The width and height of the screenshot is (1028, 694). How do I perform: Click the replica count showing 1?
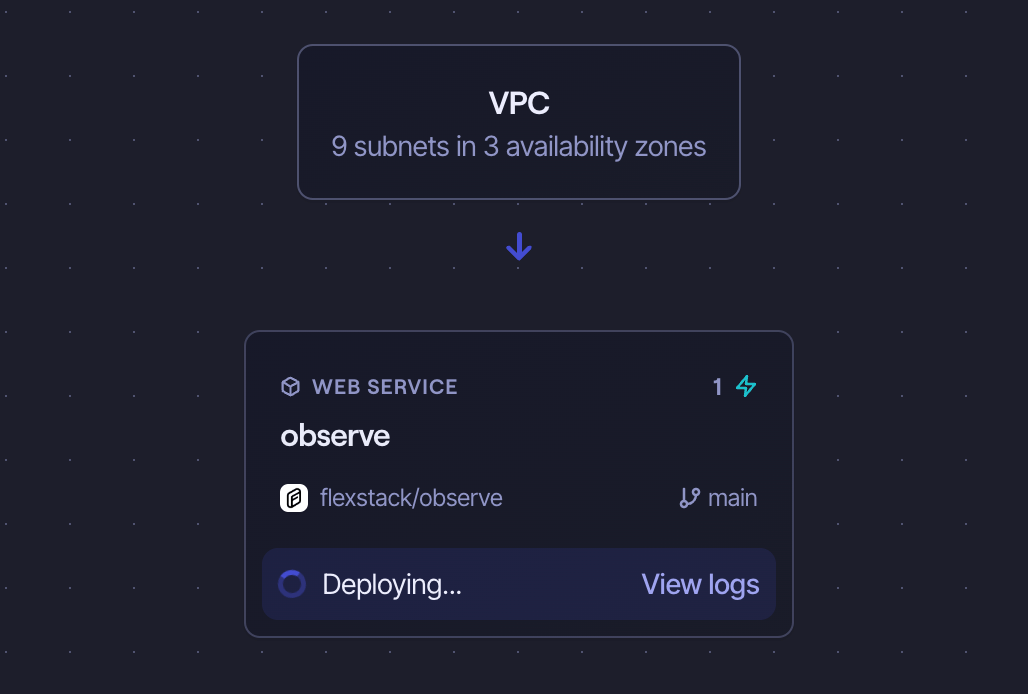[717, 386]
